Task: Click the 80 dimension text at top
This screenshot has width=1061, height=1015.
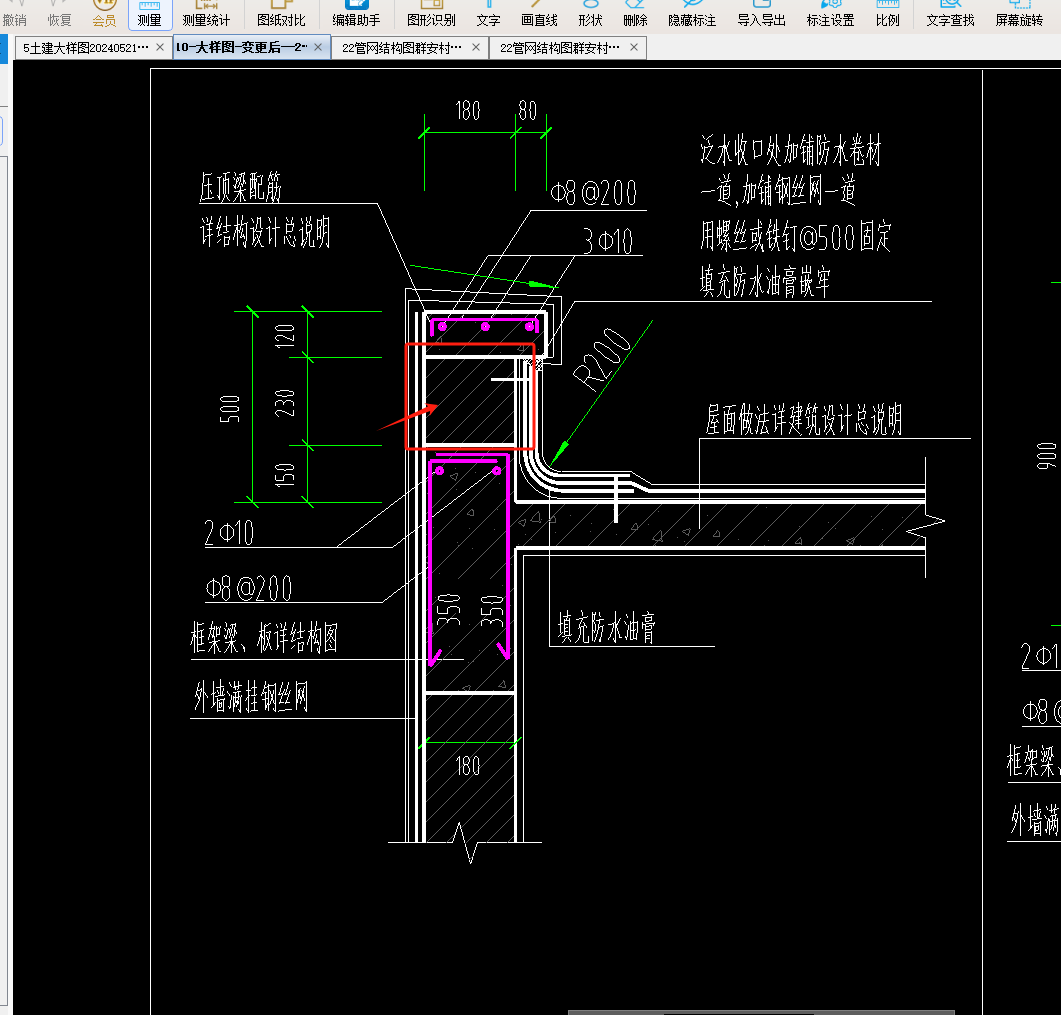Action: click(x=528, y=110)
